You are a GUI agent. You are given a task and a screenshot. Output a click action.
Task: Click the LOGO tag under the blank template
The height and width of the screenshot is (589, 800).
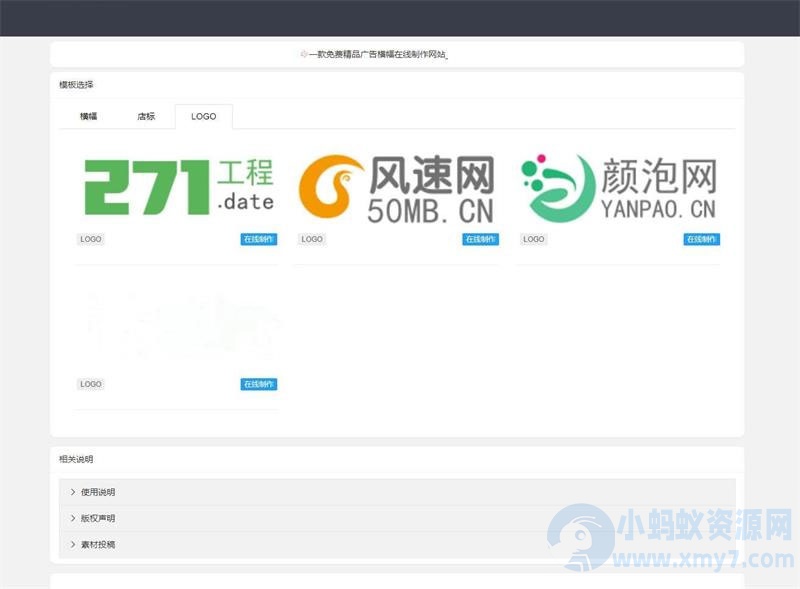click(x=90, y=384)
